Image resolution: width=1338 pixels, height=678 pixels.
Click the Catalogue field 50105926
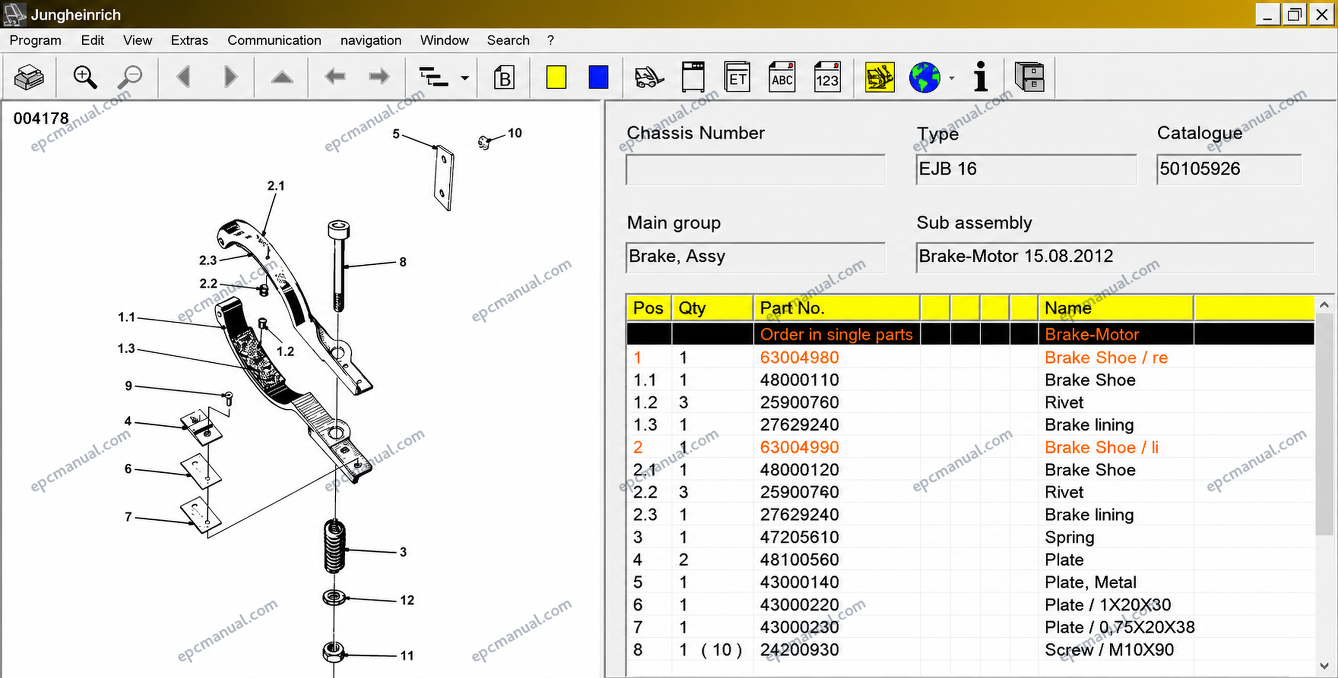pyautogui.click(x=1229, y=169)
